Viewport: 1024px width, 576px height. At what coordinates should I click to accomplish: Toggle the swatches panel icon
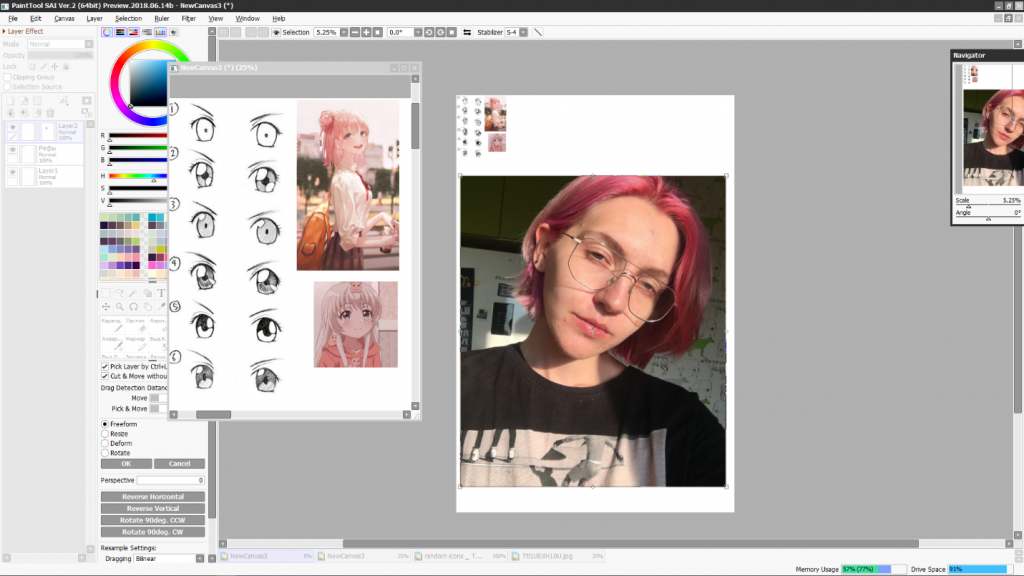coord(160,32)
